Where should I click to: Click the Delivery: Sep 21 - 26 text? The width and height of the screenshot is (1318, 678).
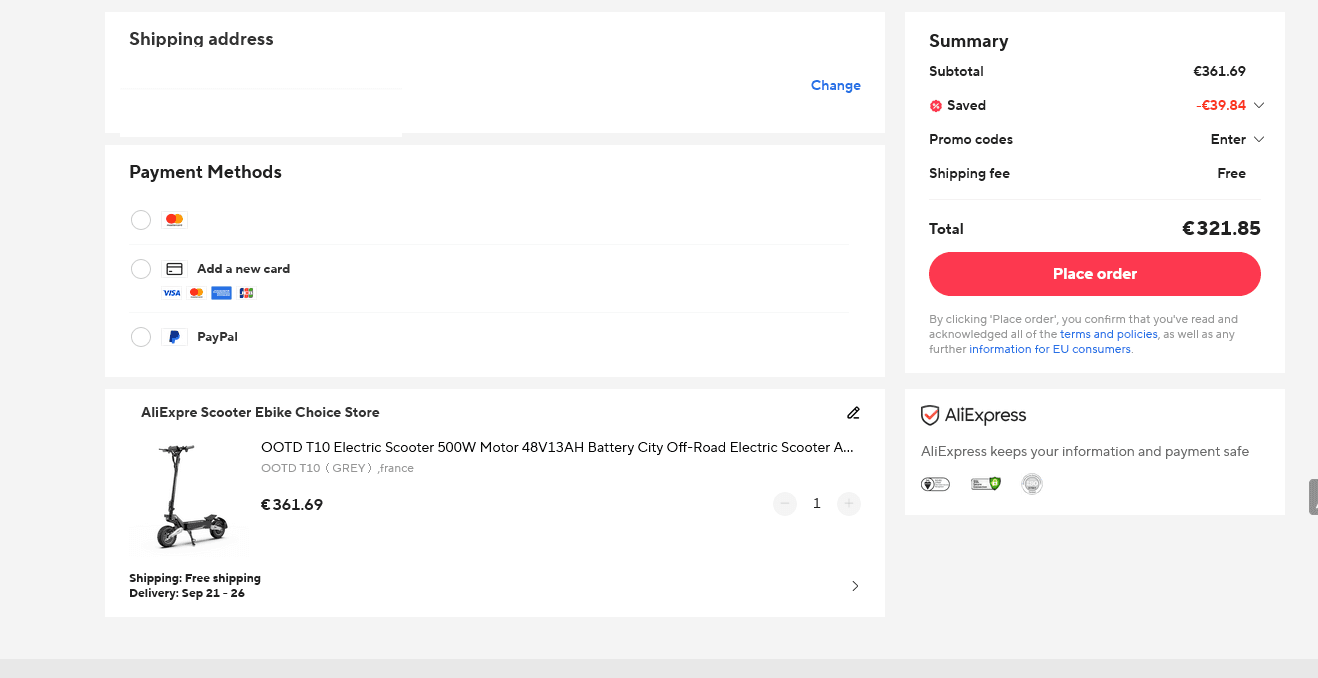click(x=187, y=593)
